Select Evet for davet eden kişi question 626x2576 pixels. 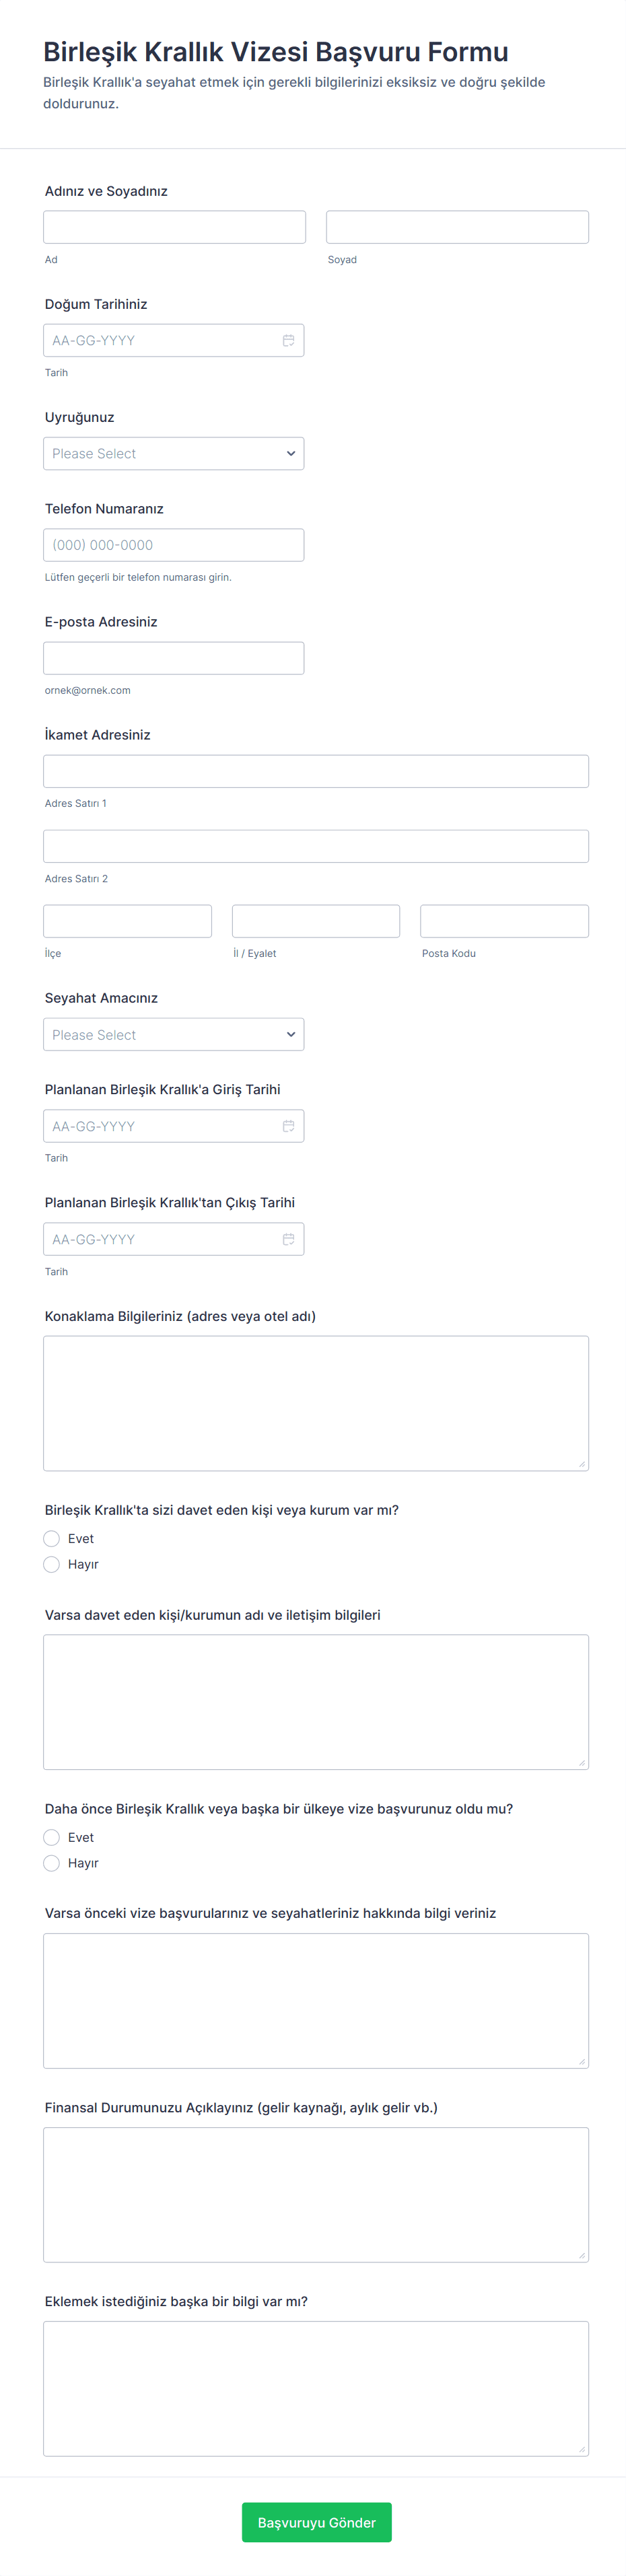52,1538
